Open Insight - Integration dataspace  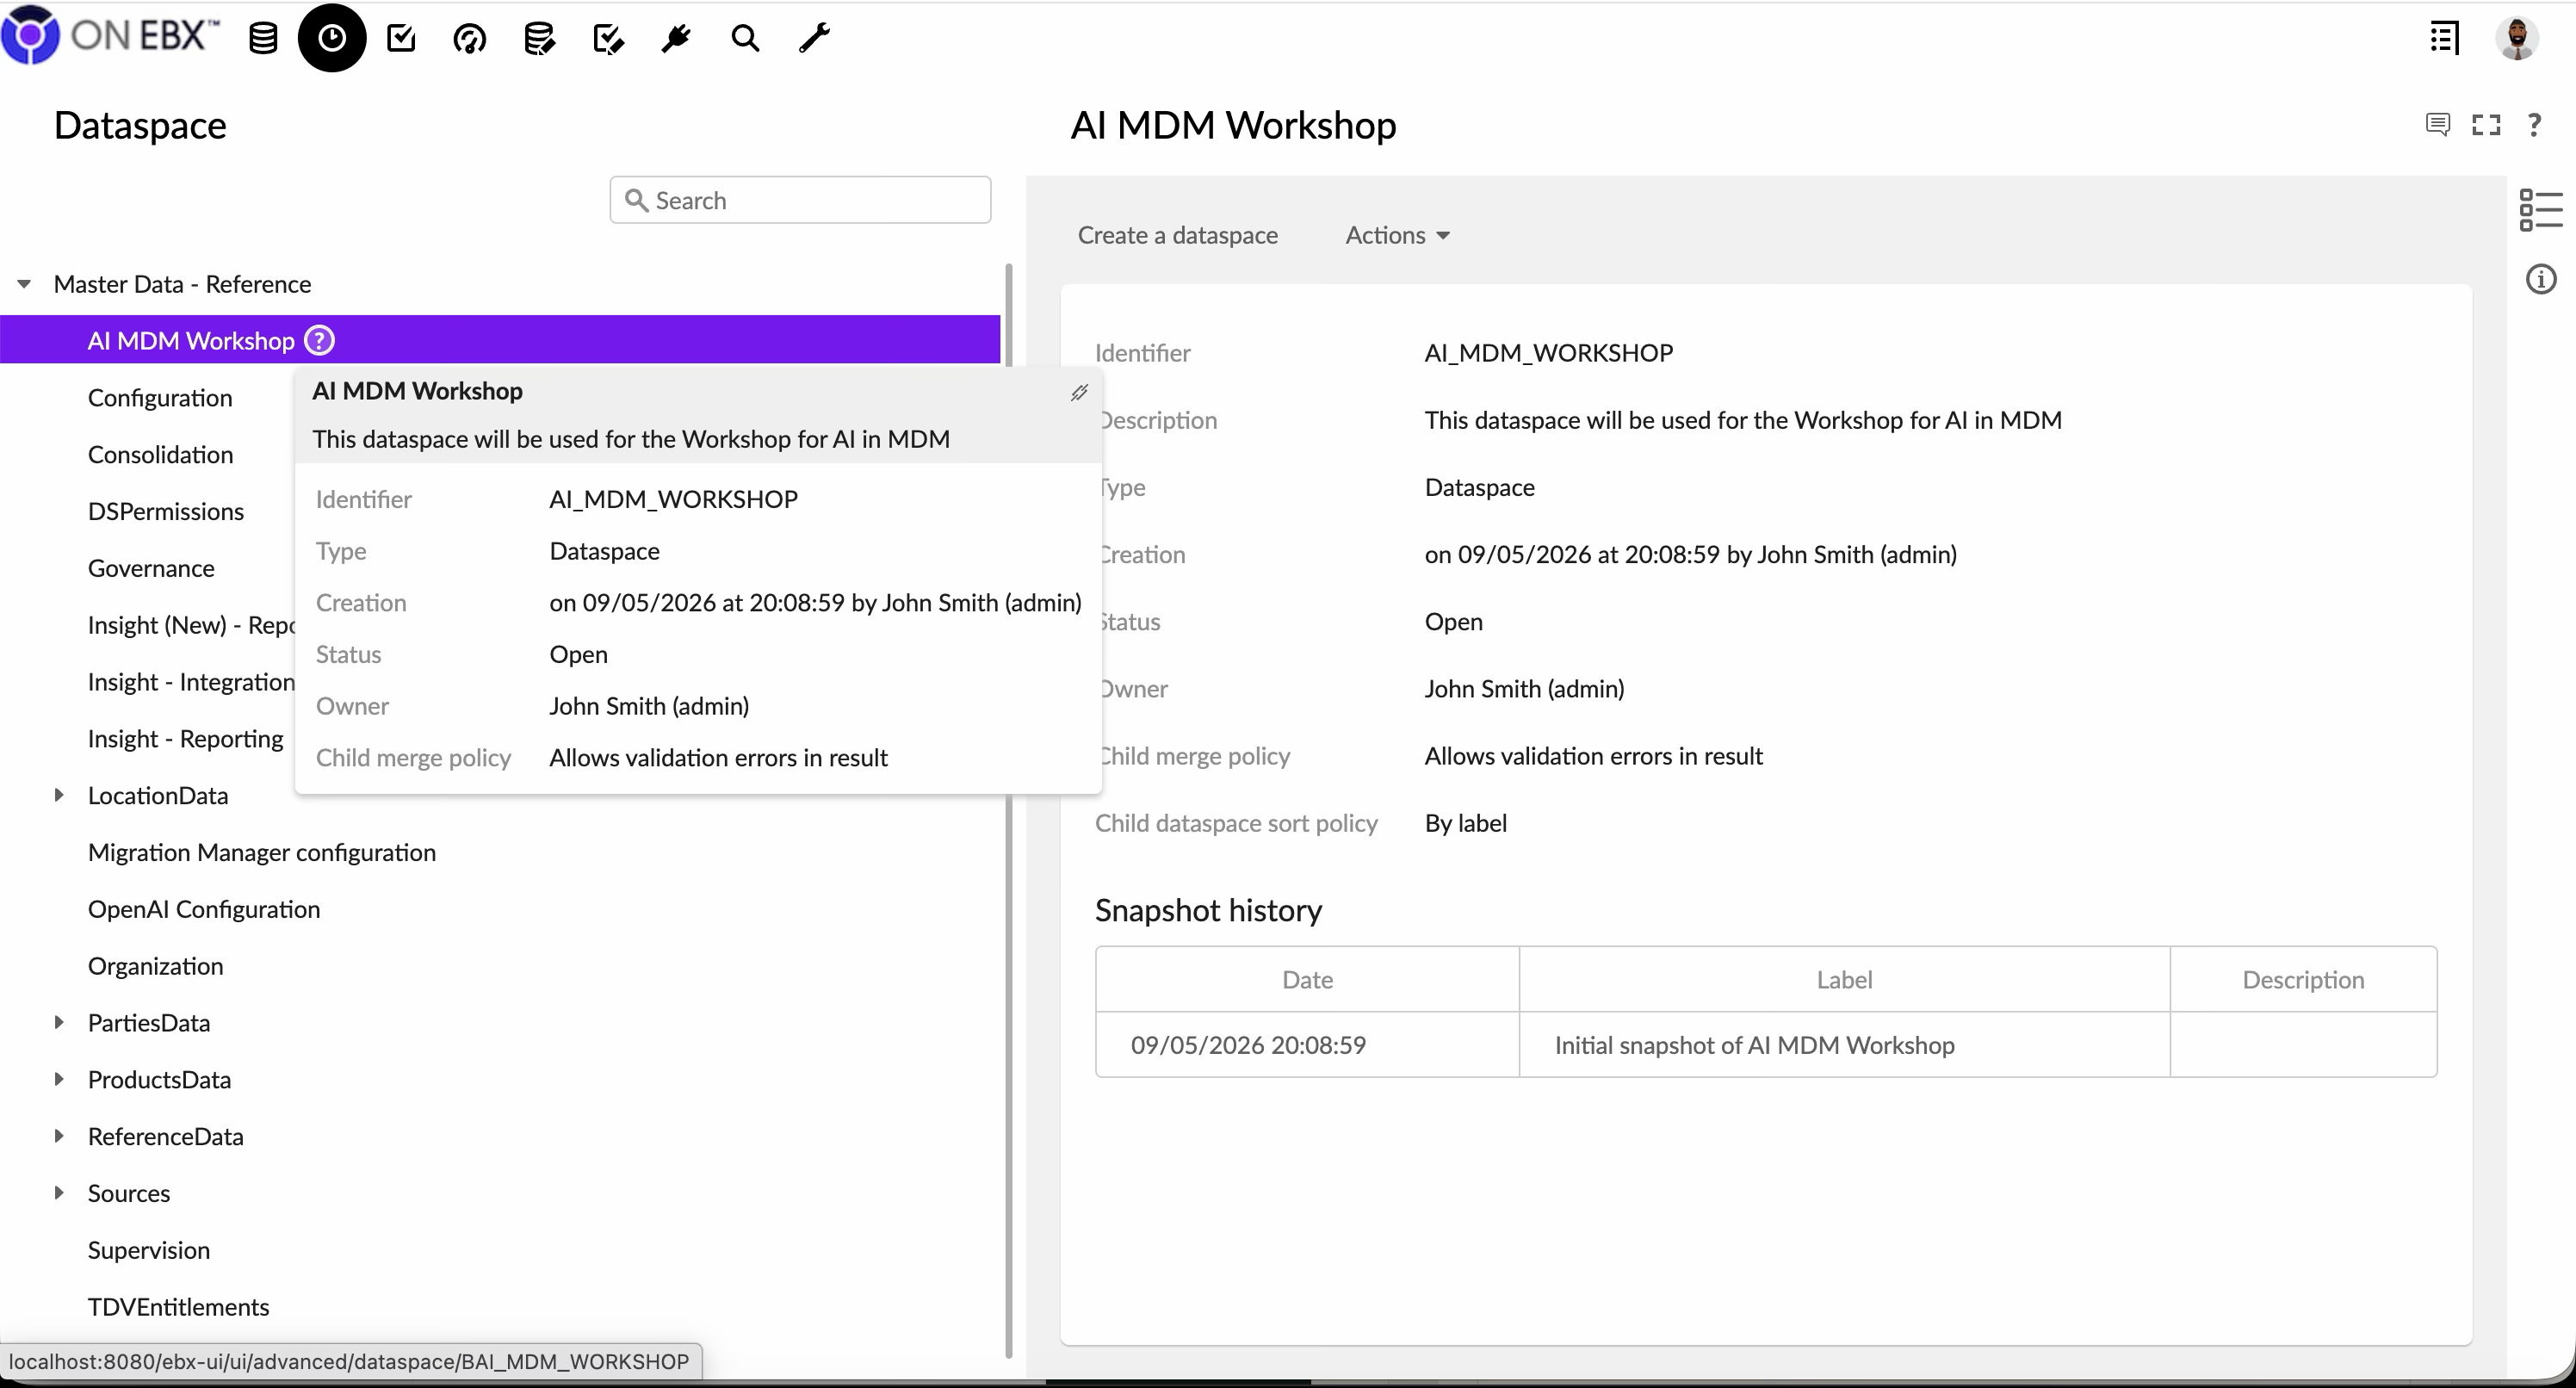pos(191,682)
